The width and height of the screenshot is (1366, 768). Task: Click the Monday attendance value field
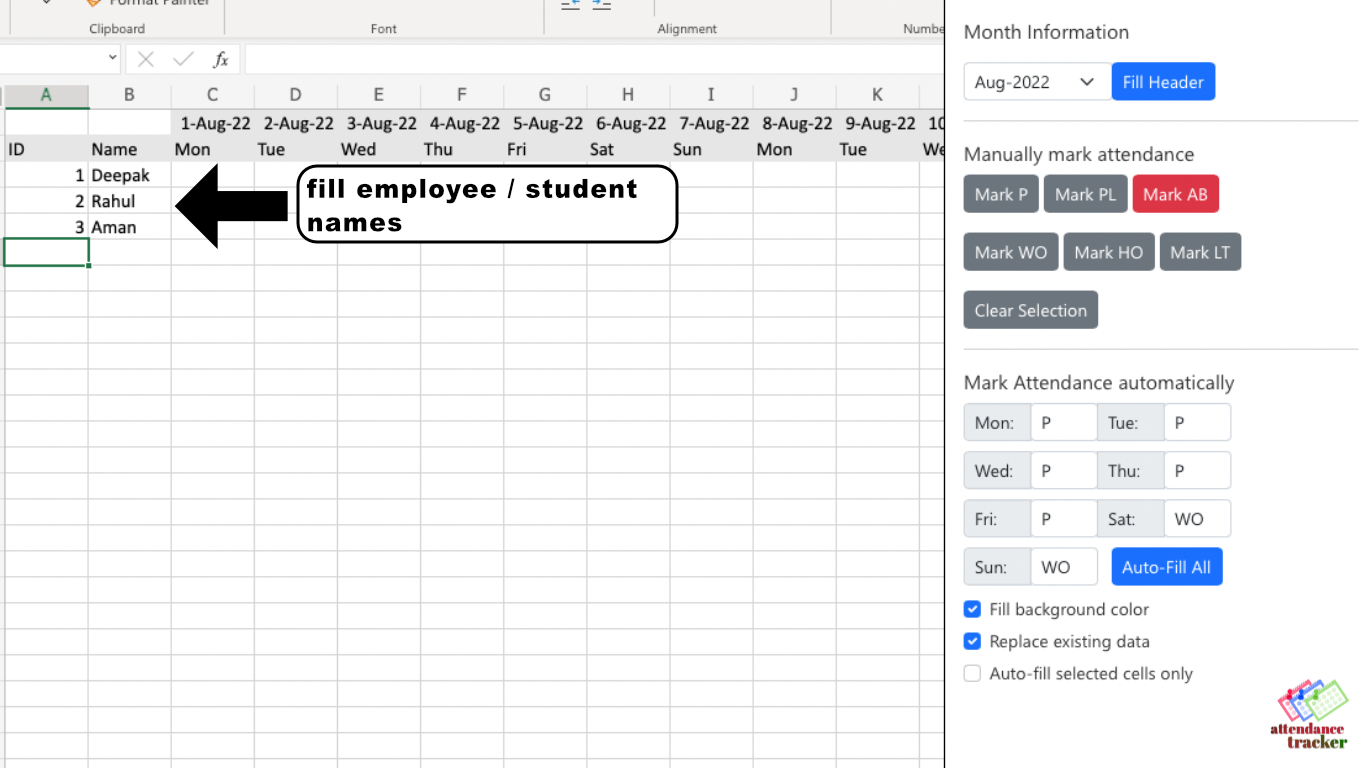(1063, 422)
